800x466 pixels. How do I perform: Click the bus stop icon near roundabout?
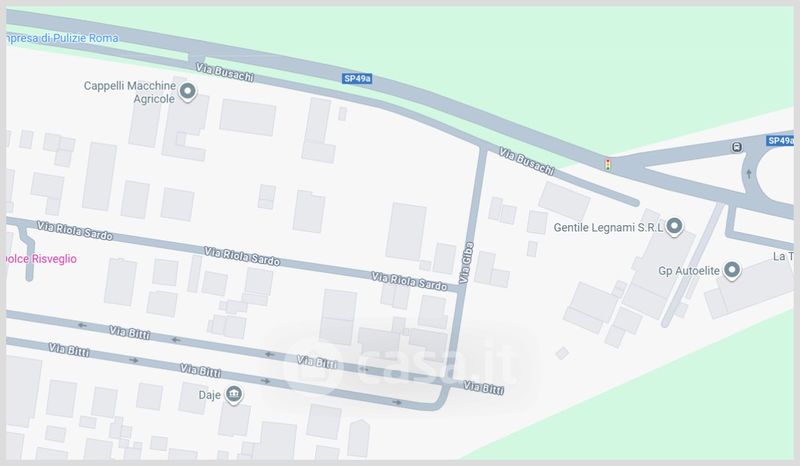pyautogui.click(x=736, y=147)
